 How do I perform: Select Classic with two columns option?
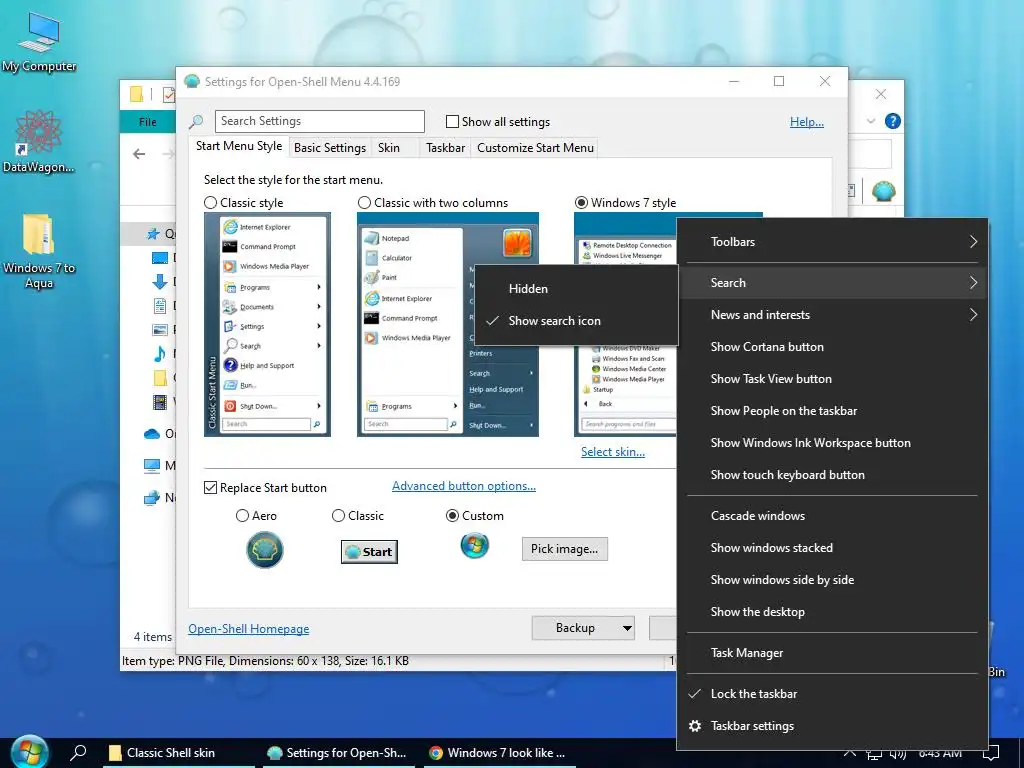pos(364,203)
